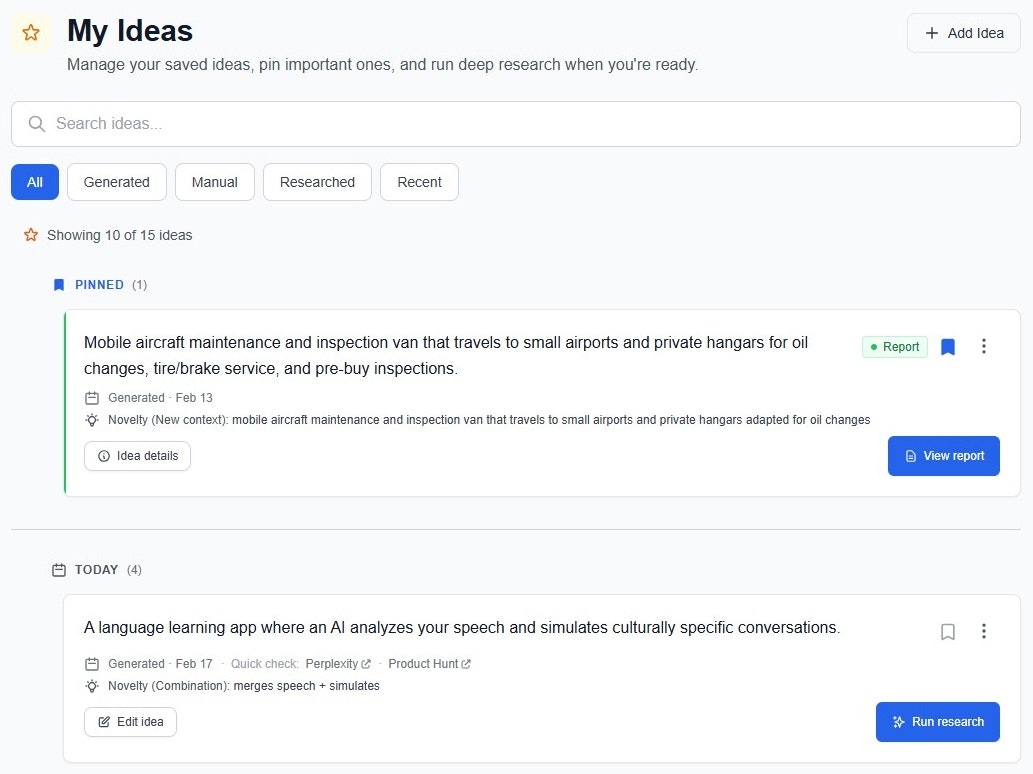Click the pencil icon on Edit idea button
The height and width of the screenshot is (774, 1033).
(102, 721)
